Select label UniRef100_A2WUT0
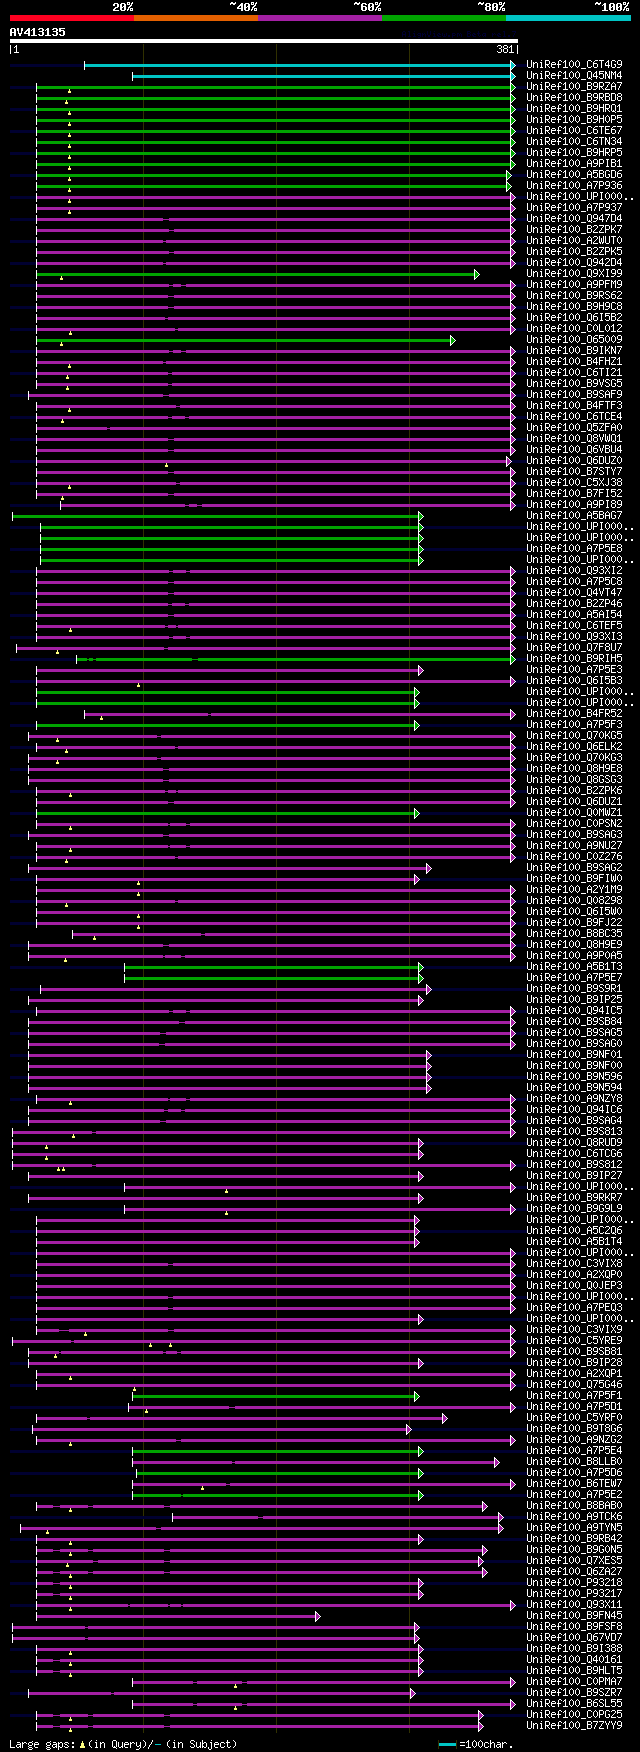Image resolution: width=640 pixels, height=1752 pixels. [x=574, y=240]
